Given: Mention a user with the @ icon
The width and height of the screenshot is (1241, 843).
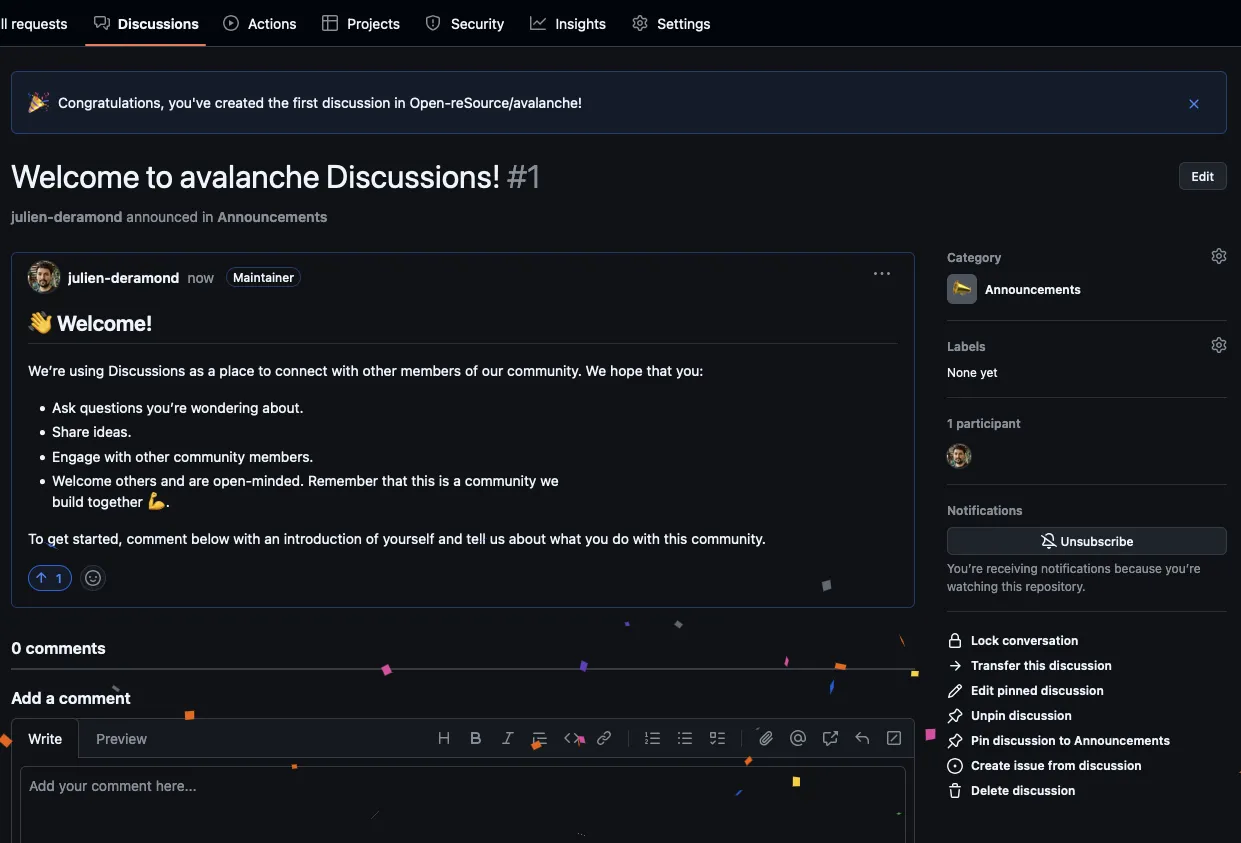Looking at the screenshot, I should point(798,739).
